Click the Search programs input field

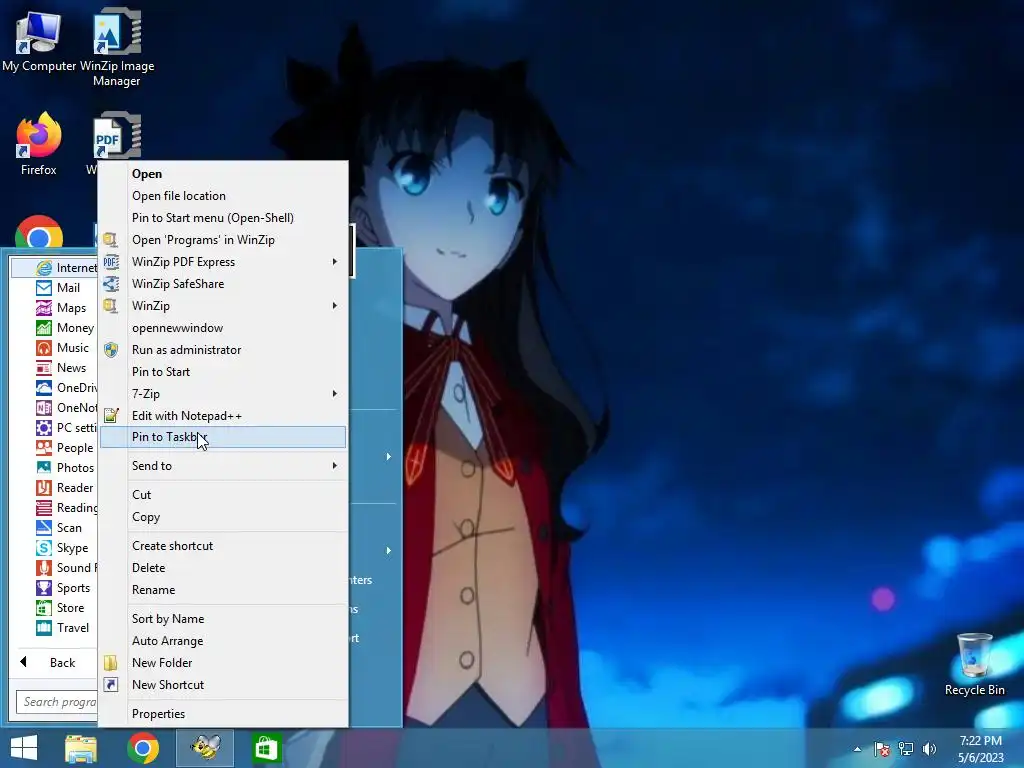tap(57, 702)
